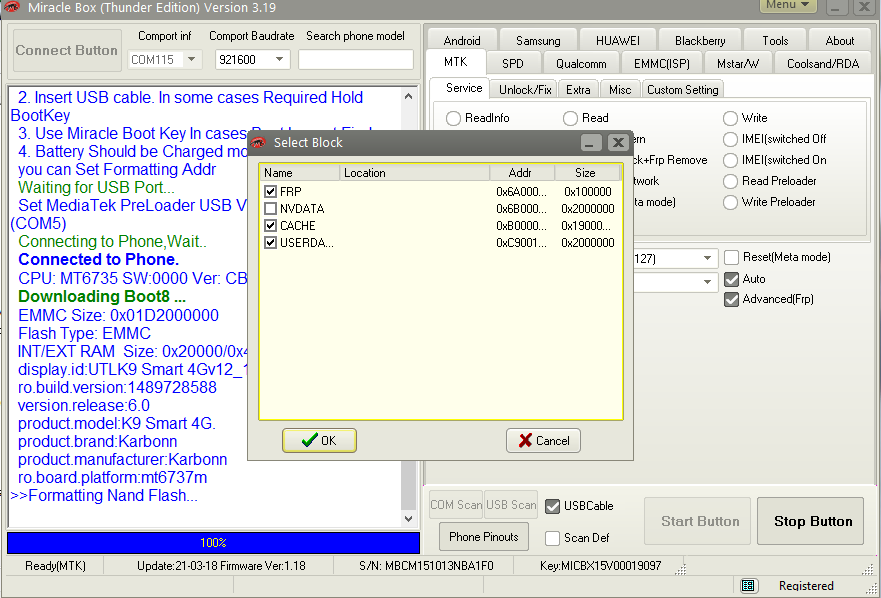
Task: Uncheck the USERDA... block checkbox
Action: (270, 243)
